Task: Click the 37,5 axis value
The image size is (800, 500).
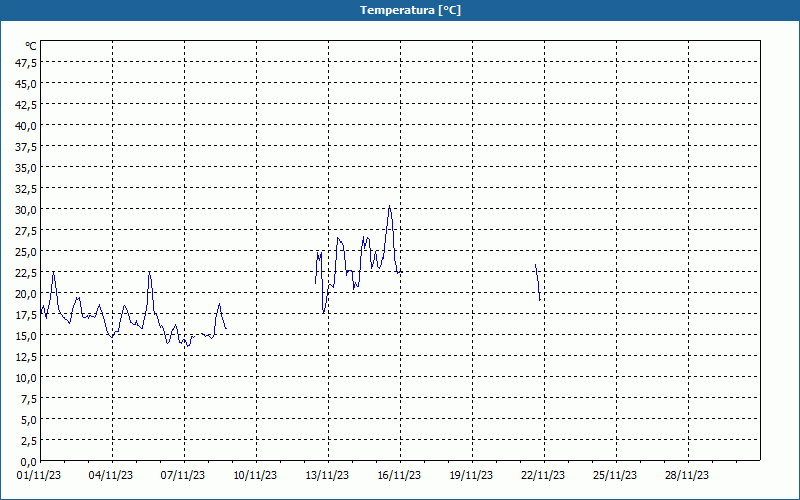Action: click(x=27, y=147)
